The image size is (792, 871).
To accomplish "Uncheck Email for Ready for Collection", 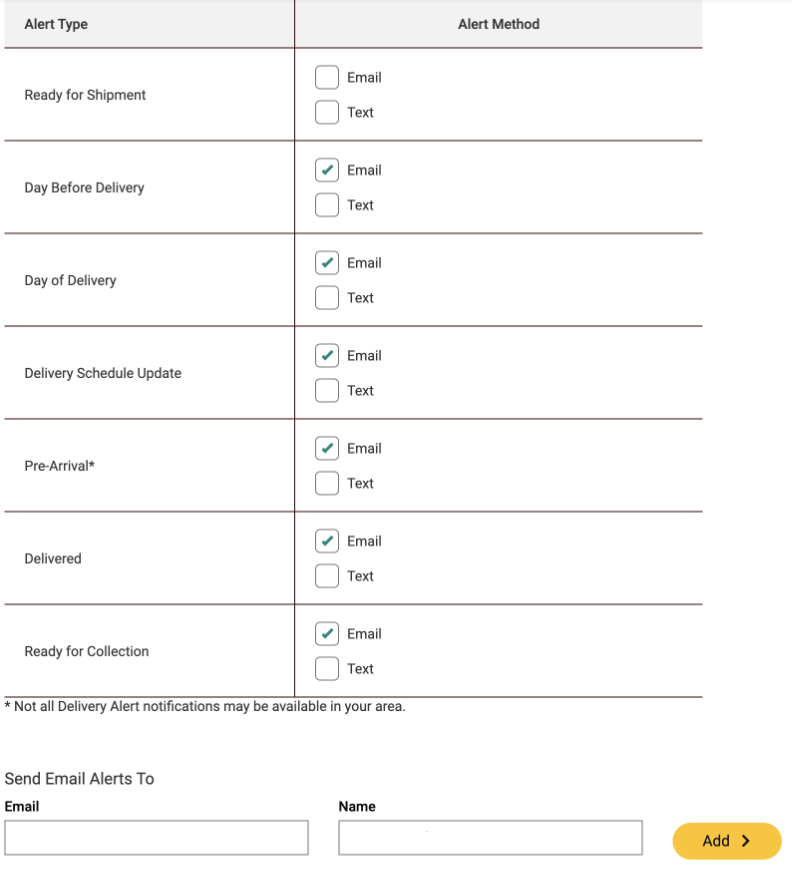I will point(327,634).
